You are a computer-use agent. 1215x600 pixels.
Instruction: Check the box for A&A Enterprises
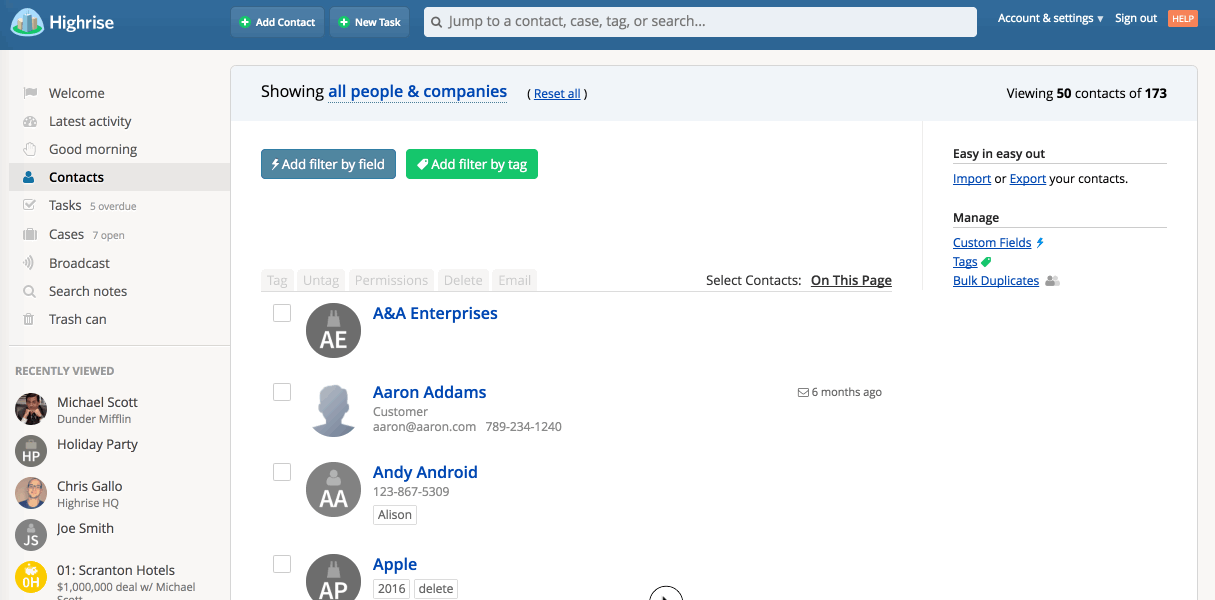tap(282, 313)
